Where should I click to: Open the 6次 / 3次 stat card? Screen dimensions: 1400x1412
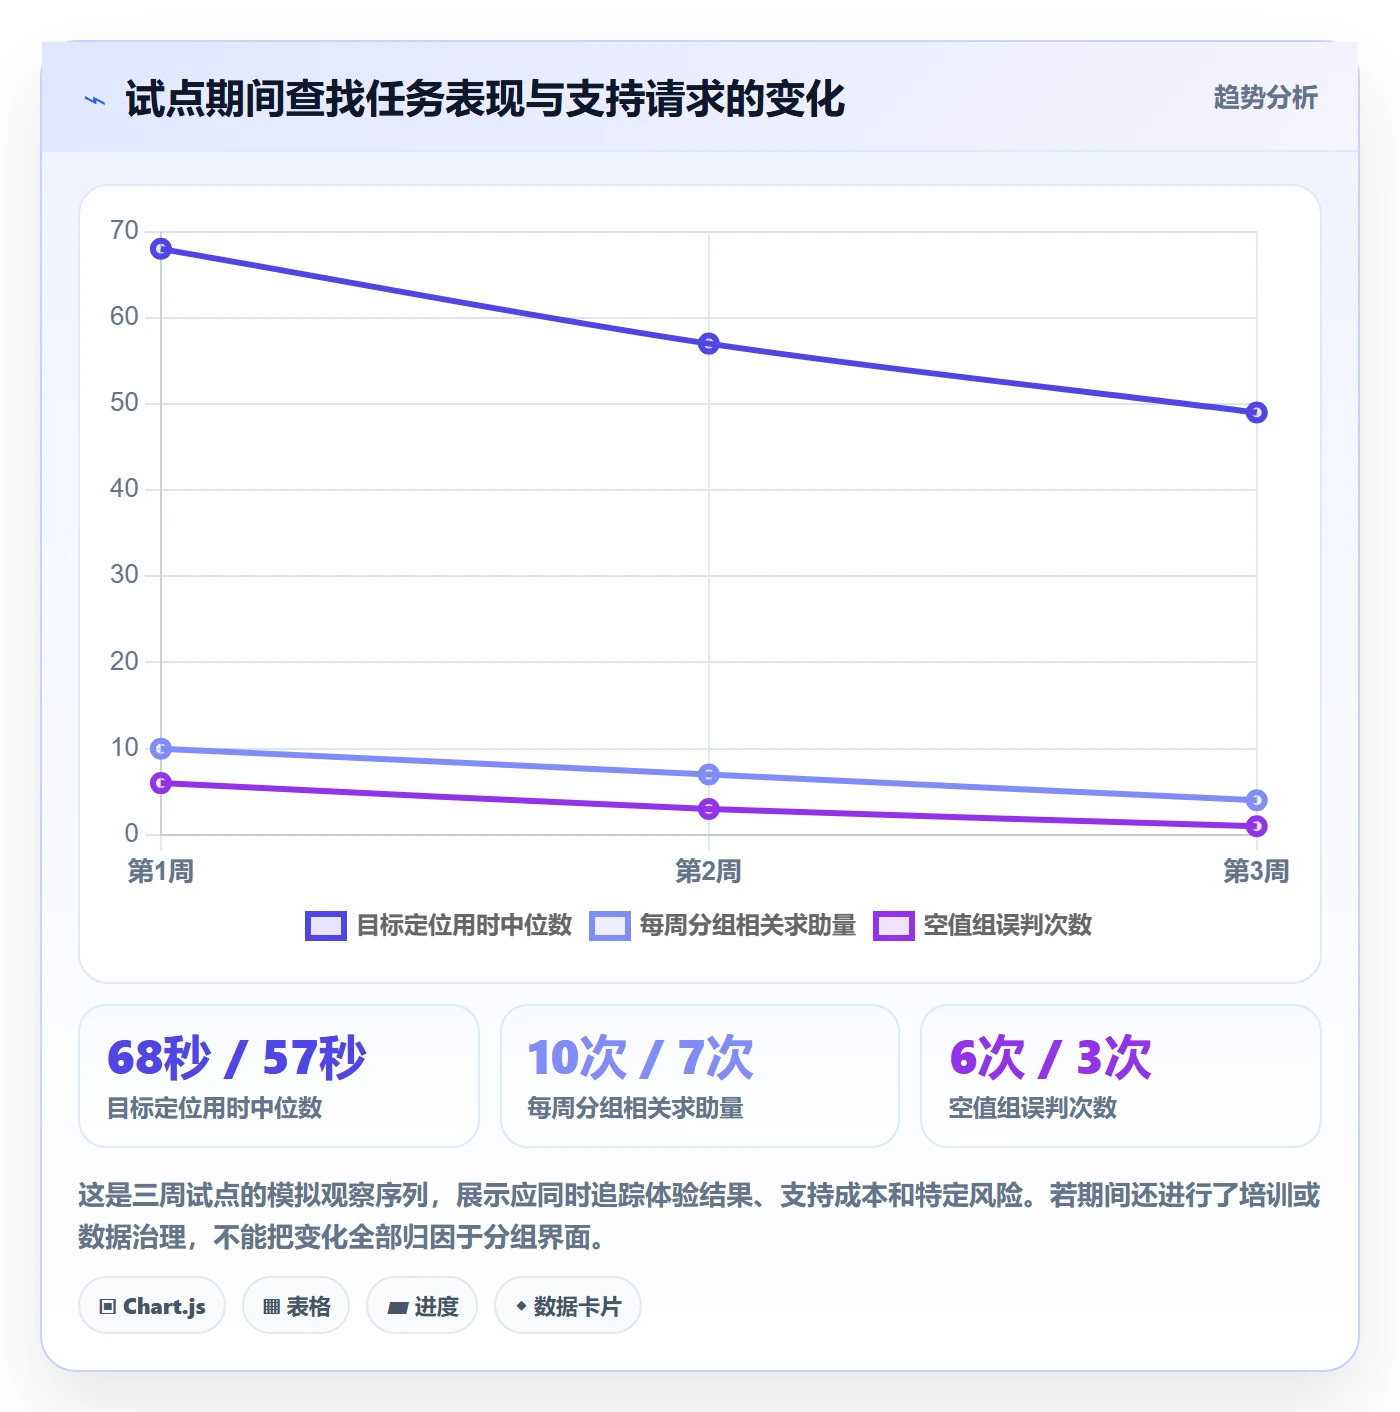[1121, 1076]
